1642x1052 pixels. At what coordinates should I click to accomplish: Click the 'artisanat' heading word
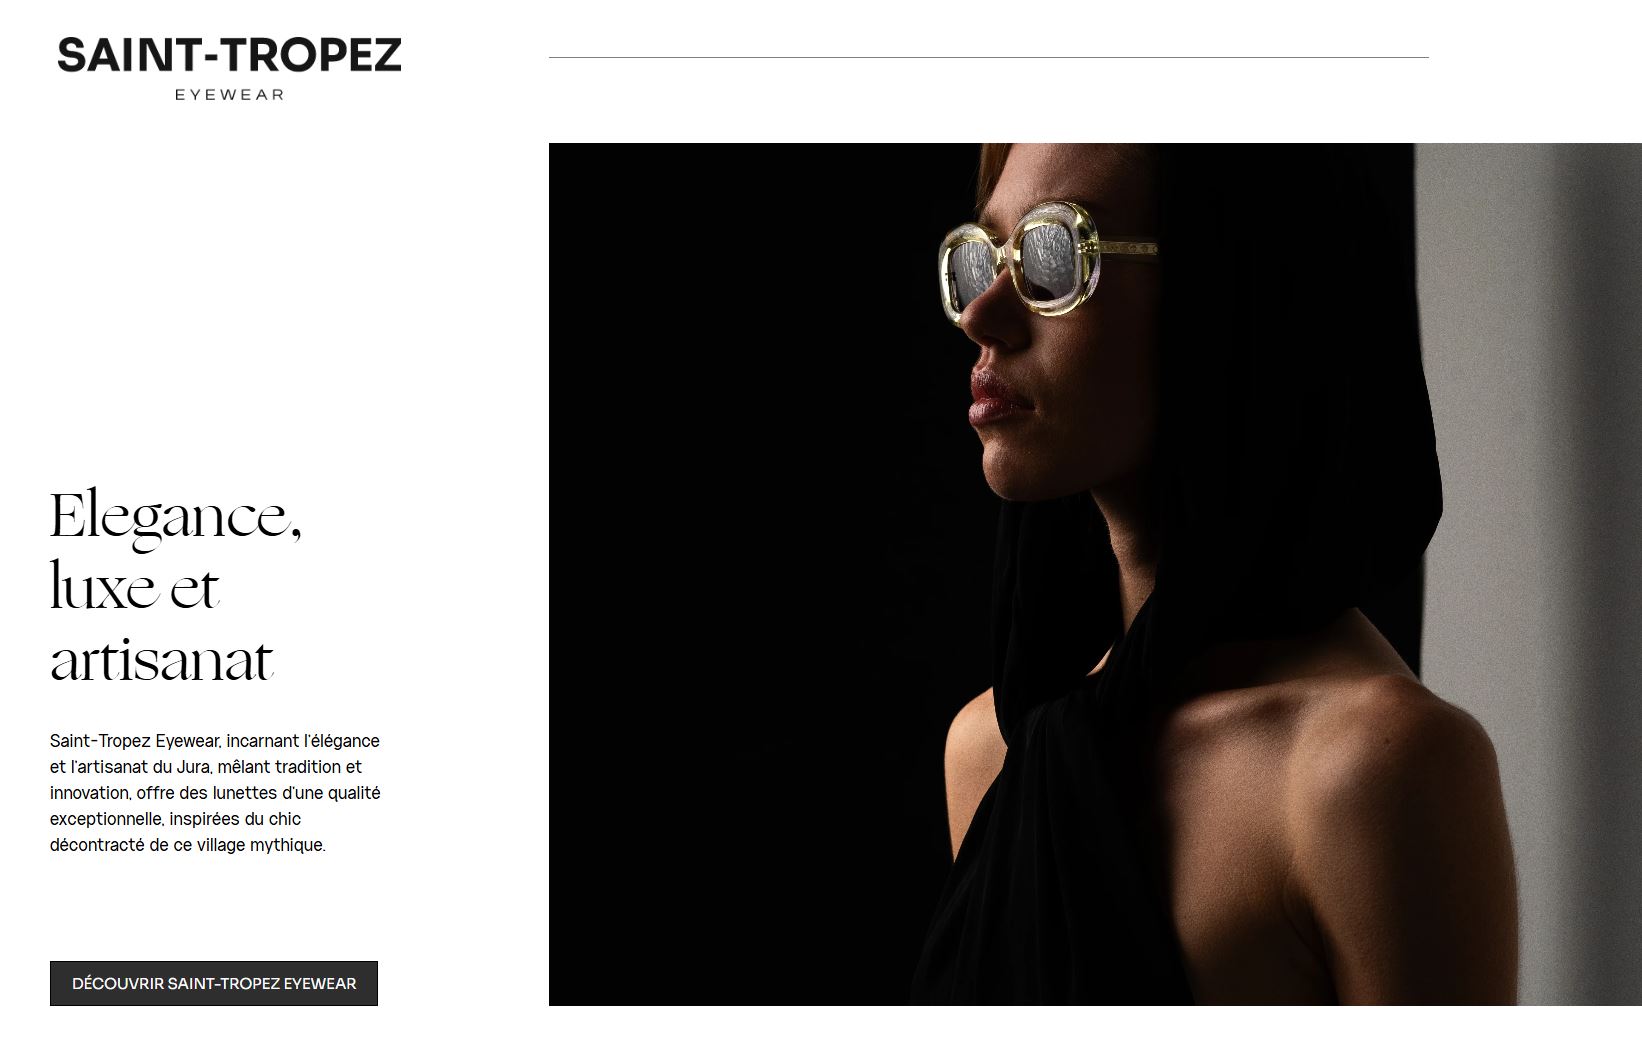pos(162,660)
